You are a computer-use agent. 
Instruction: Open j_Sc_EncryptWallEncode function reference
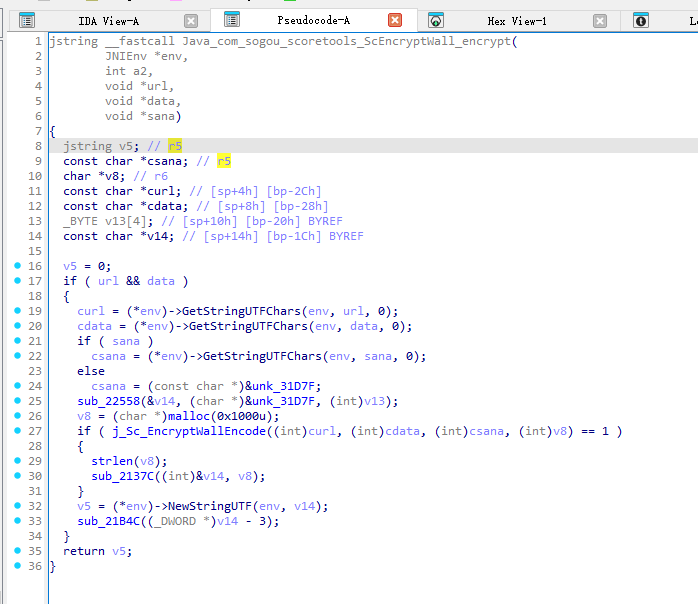tap(189, 431)
